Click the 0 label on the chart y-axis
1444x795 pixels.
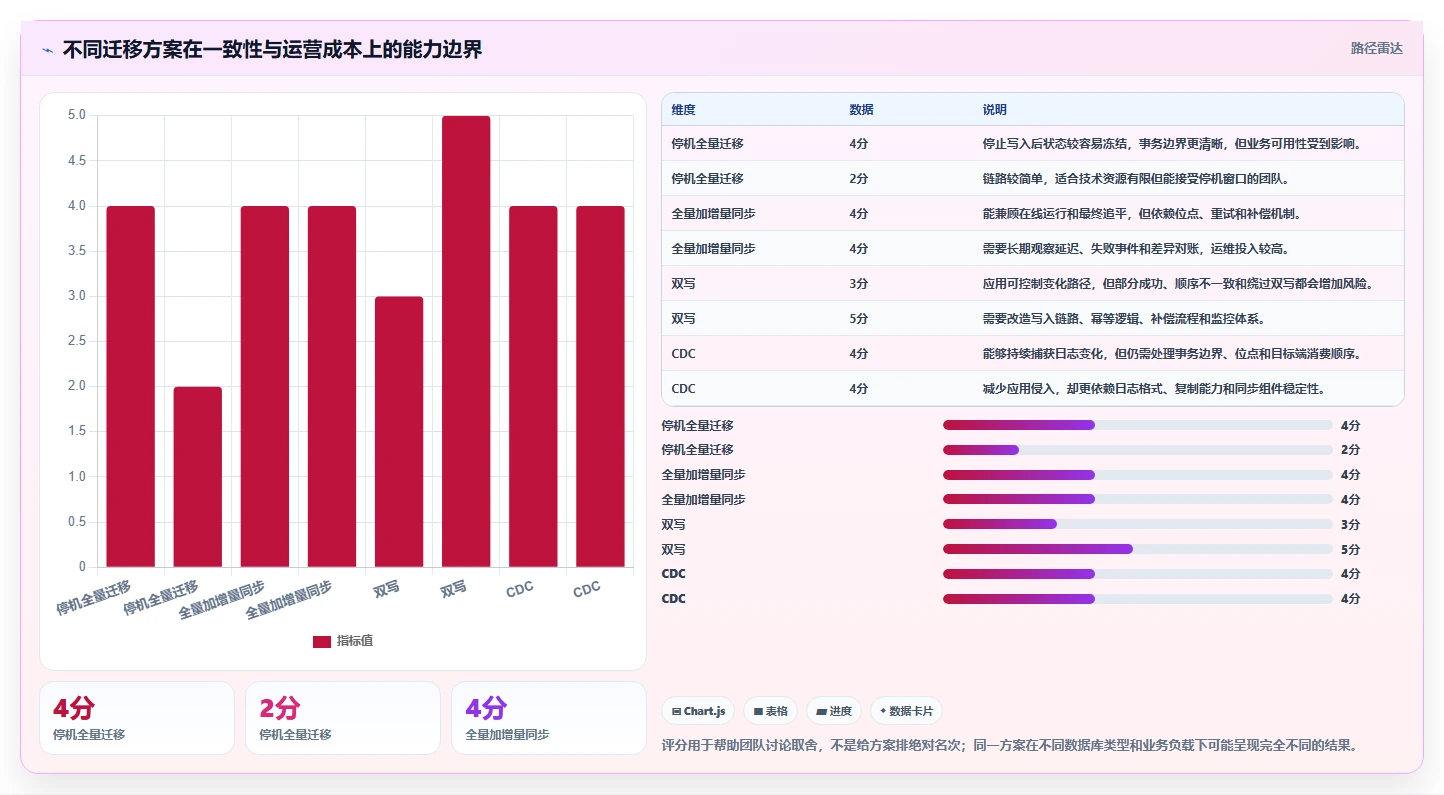tap(83, 567)
